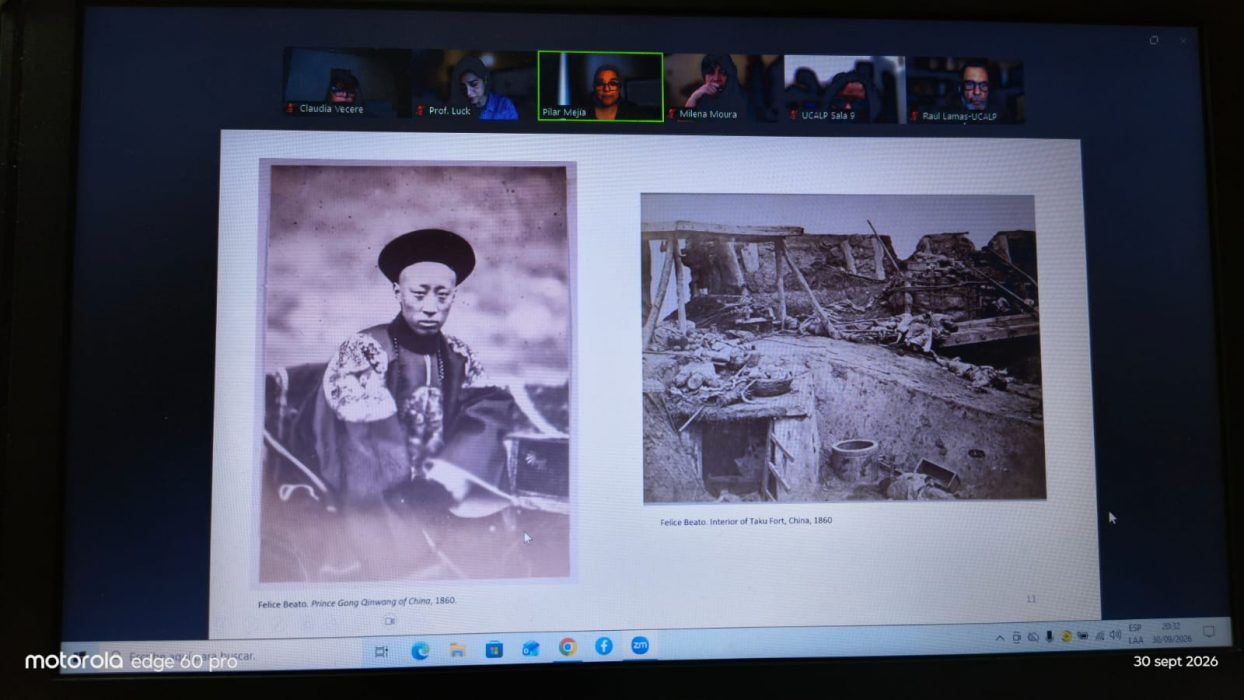The image size is (1244, 700).
Task: Open the volume control in system tray
Action: [x=1114, y=634]
